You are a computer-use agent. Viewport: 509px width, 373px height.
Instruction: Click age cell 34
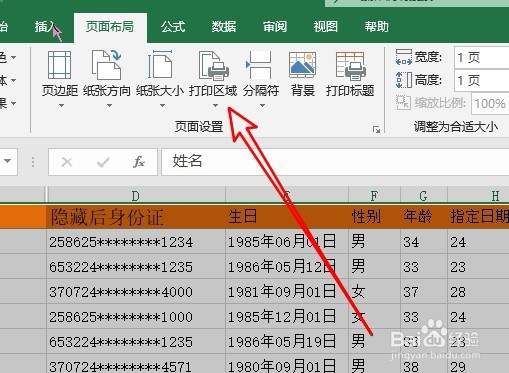[x=424, y=242]
